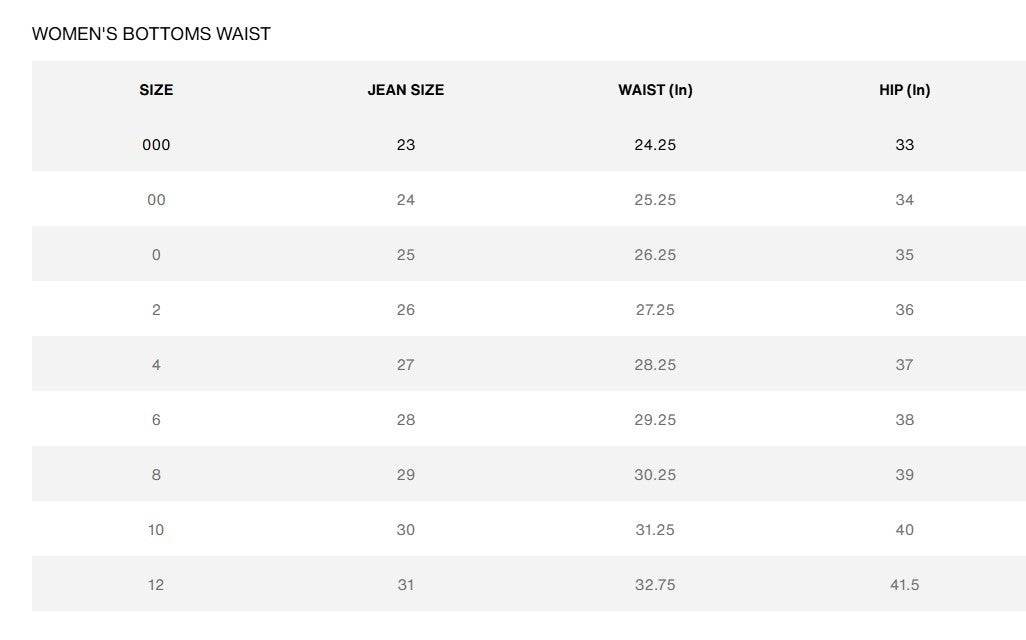Select the HIP (In) column header

904,90
